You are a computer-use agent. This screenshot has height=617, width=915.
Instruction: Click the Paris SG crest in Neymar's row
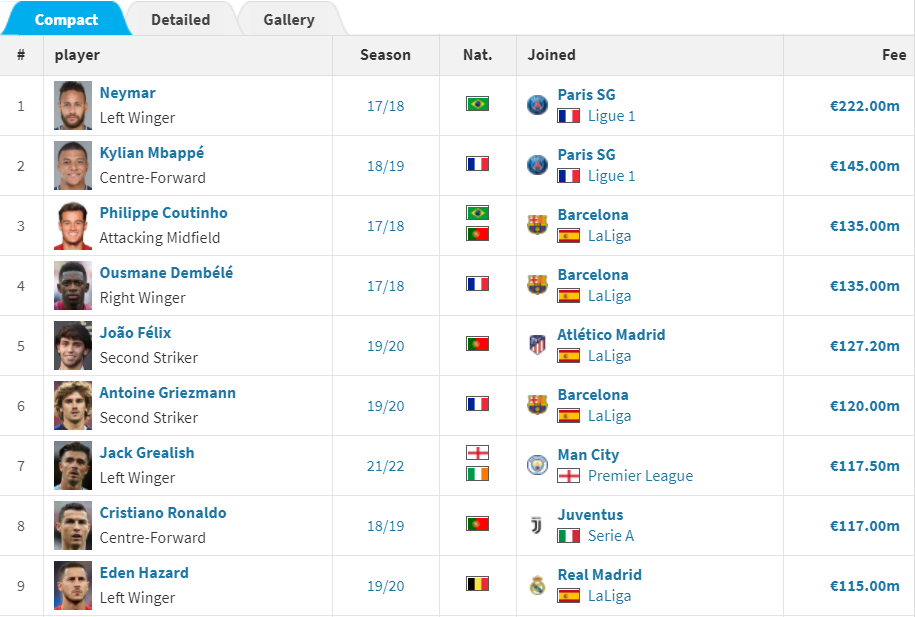(537, 105)
